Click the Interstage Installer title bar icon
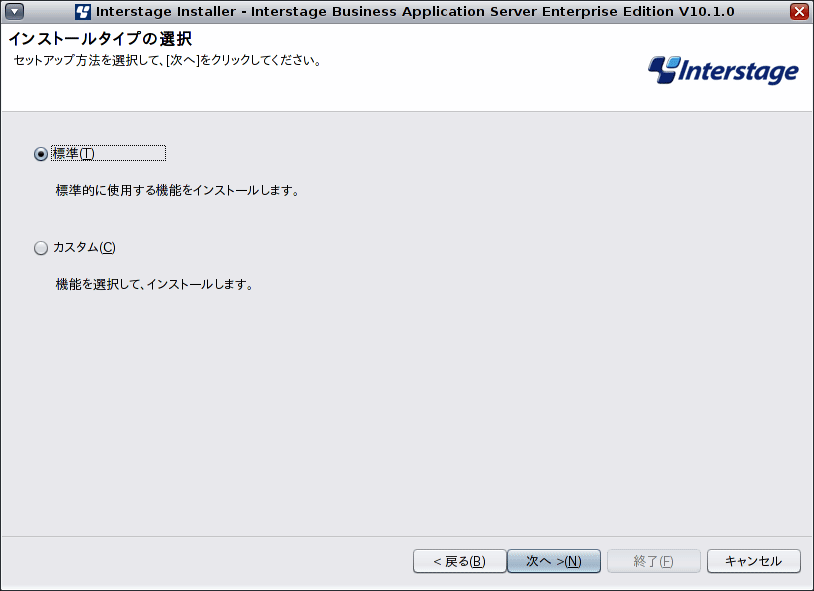814x591 pixels. point(83,11)
